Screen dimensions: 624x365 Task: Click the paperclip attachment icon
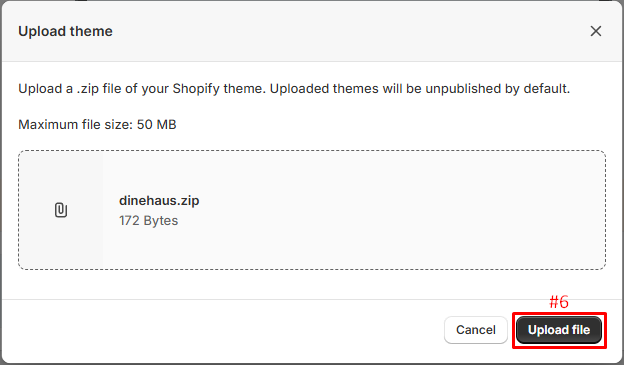pos(60,210)
